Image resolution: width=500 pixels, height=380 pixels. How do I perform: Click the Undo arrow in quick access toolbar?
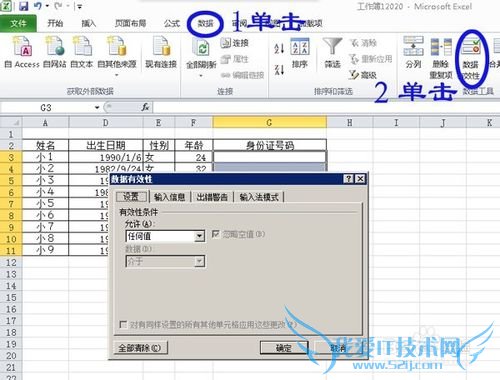pyautogui.click(x=37, y=6)
